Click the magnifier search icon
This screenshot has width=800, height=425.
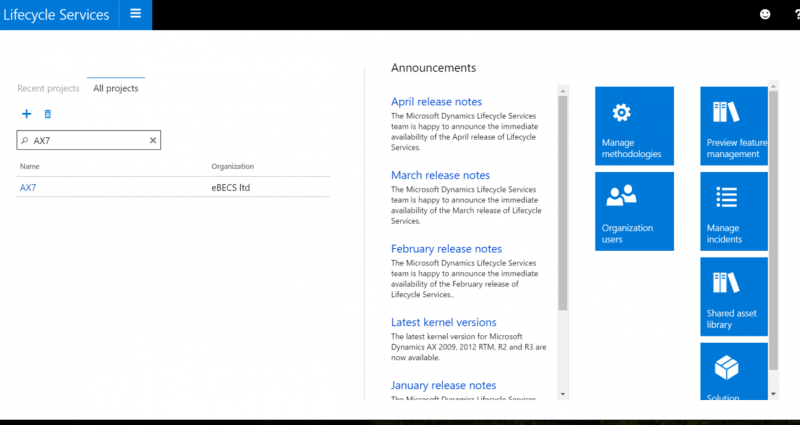pos(24,140)
